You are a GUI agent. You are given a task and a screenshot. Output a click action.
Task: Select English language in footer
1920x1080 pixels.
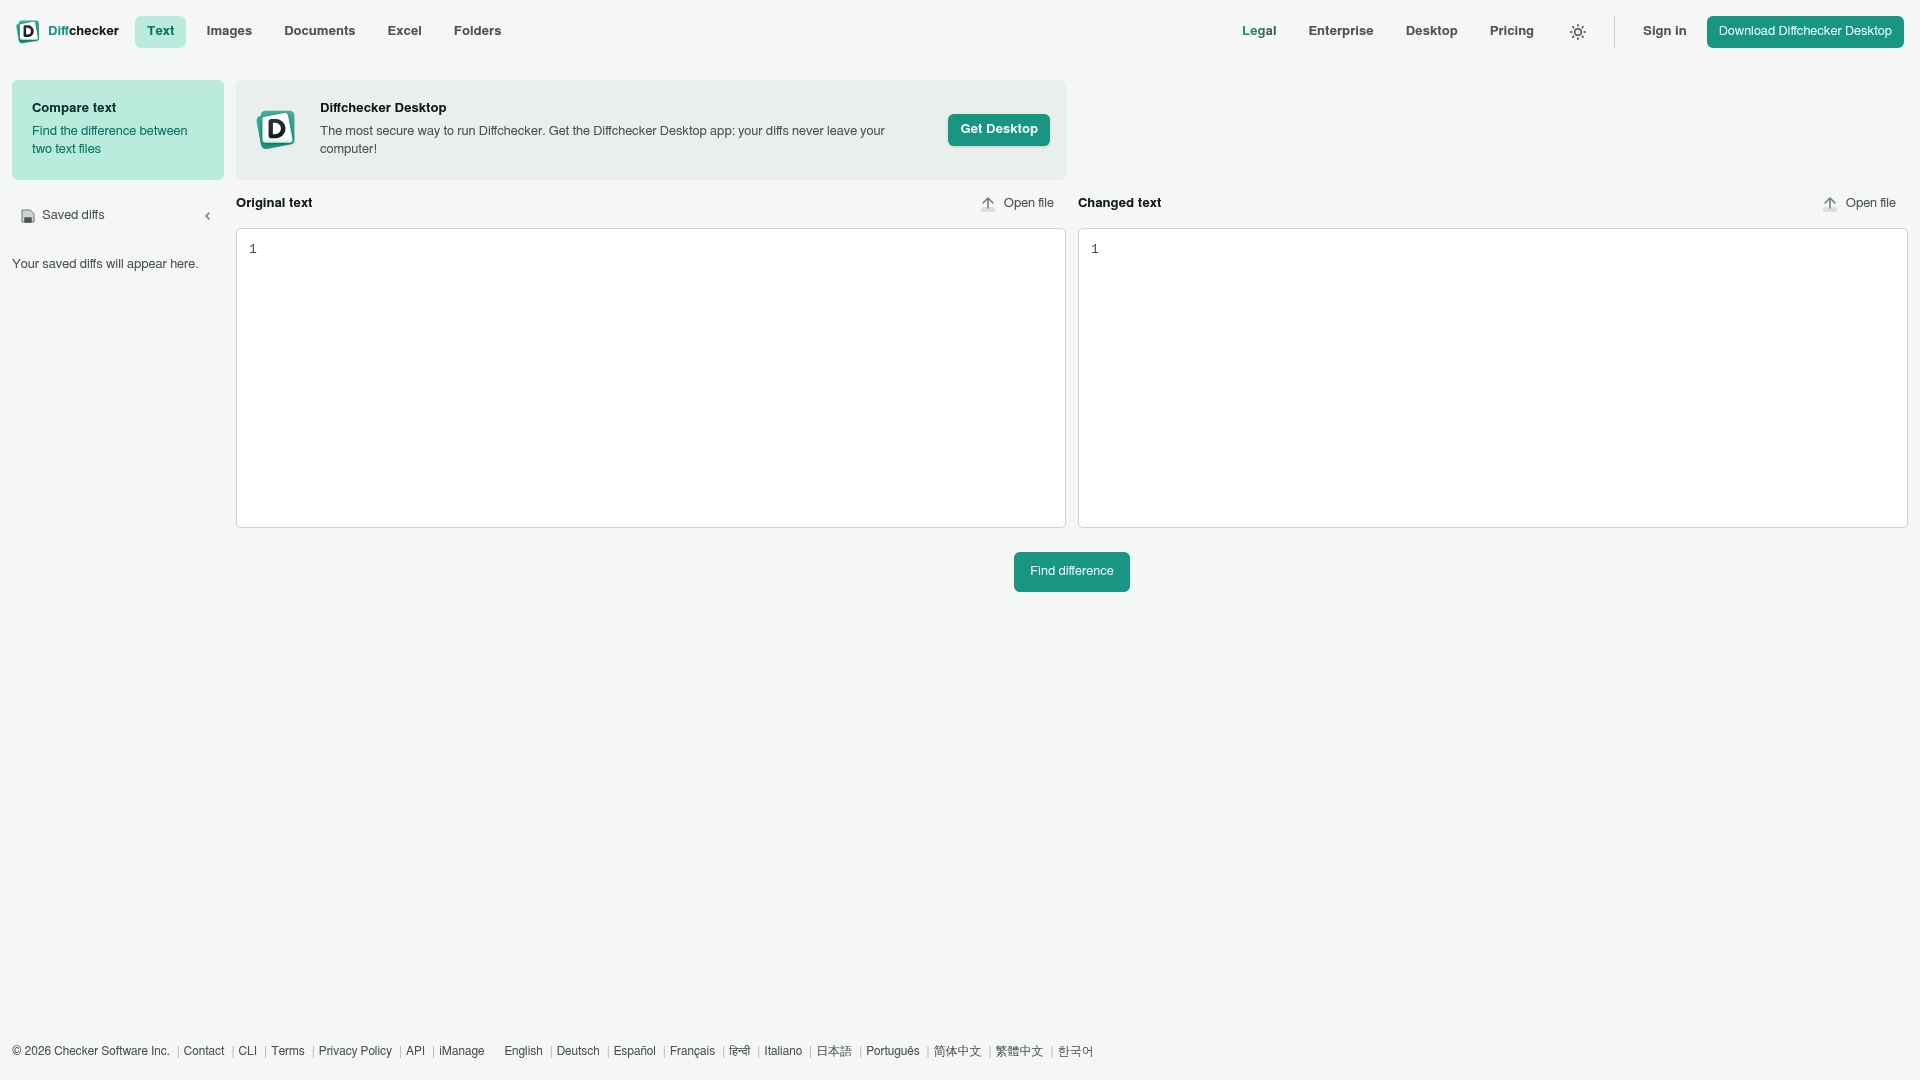coord(523,1052)
